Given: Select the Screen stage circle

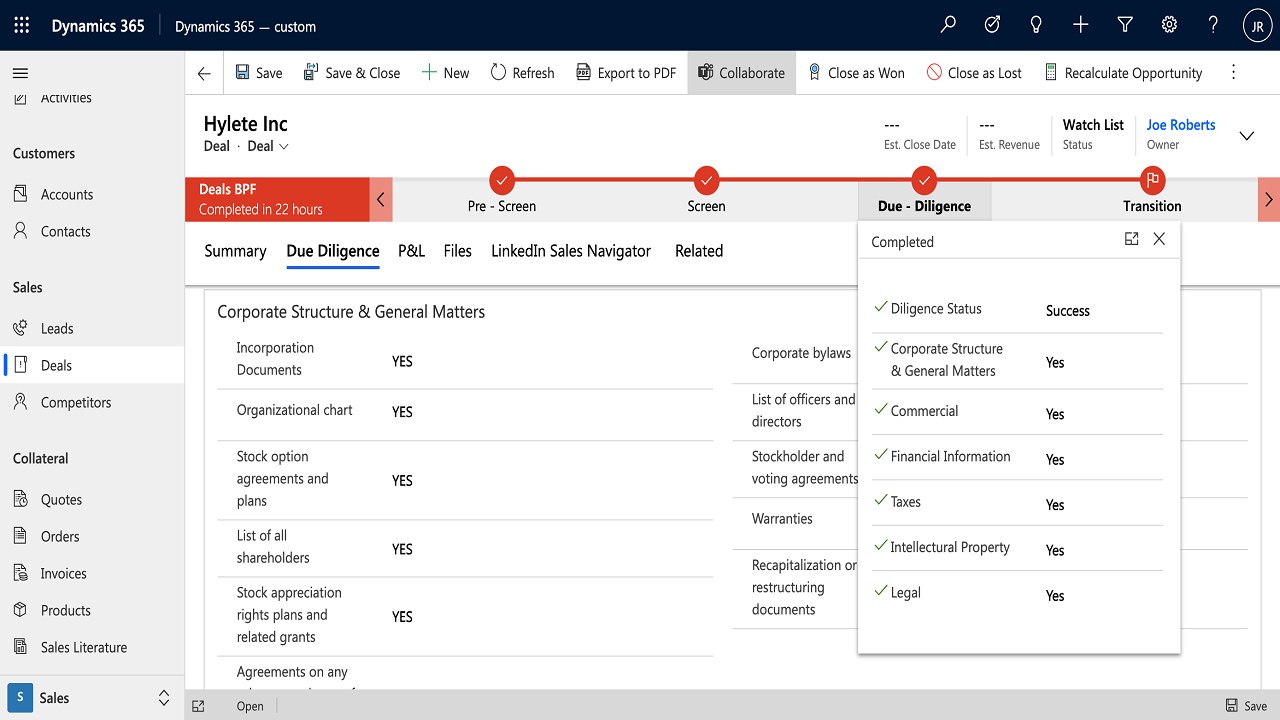Looking at the screenshot, I should (x=706, y=181).
